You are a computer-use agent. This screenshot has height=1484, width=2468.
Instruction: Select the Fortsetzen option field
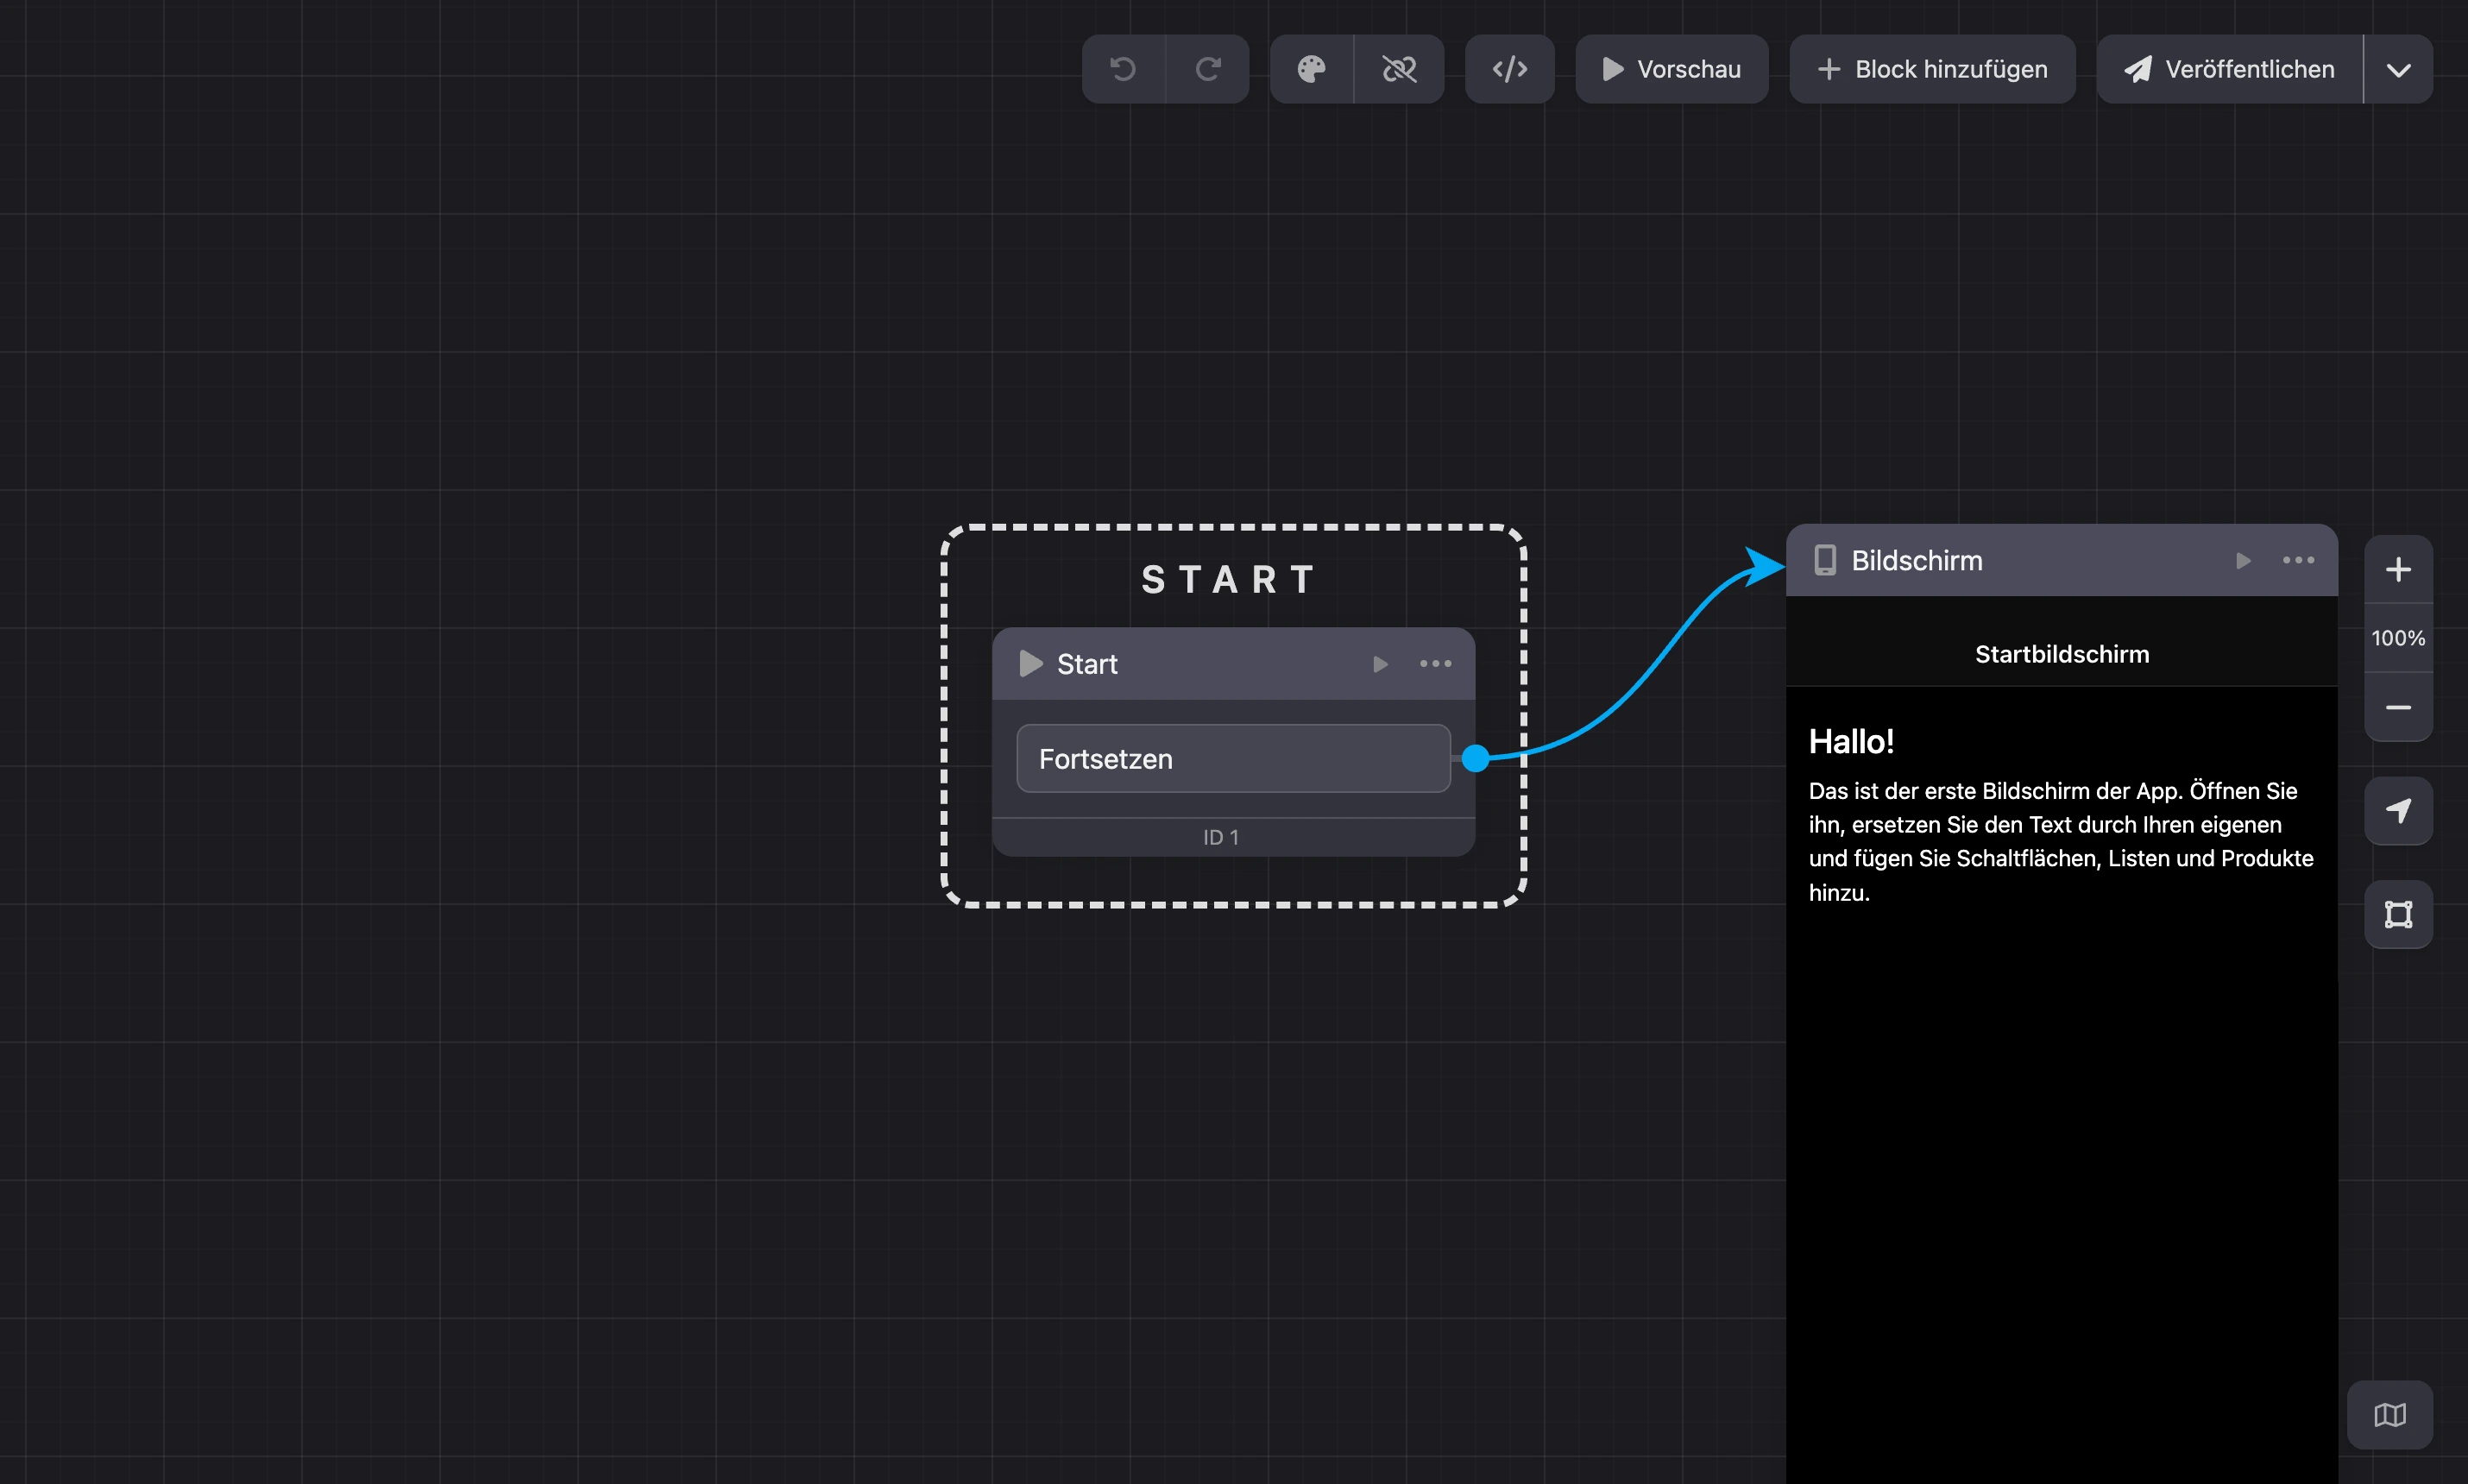[x=1233, y=759]
